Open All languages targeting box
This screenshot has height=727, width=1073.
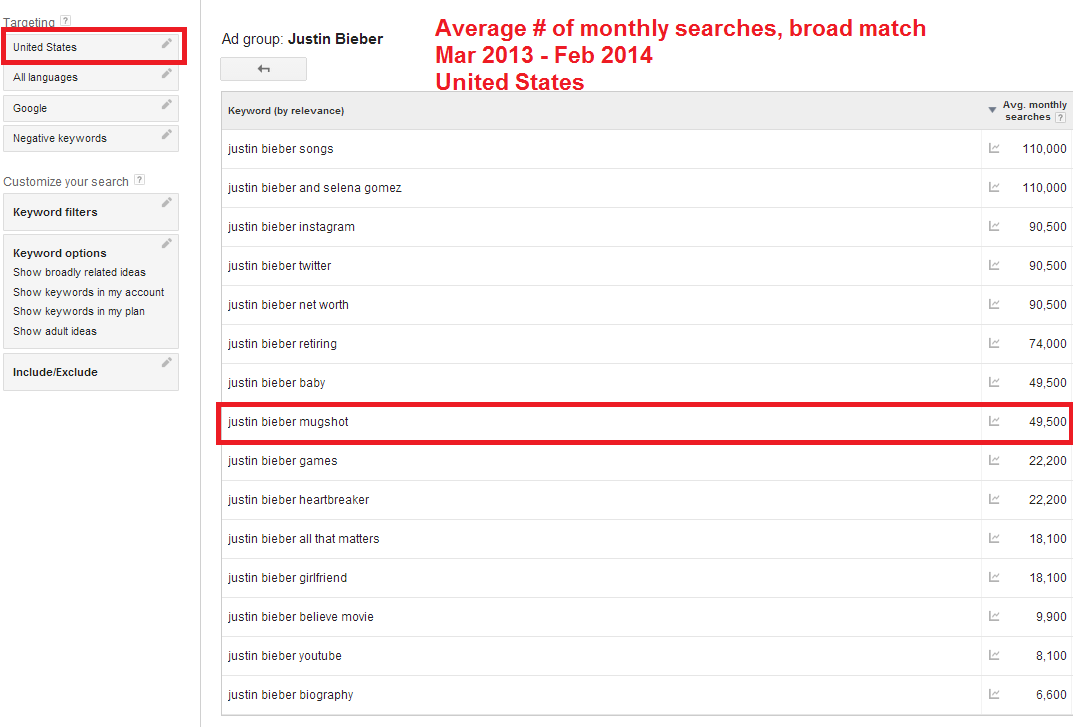[91, 77]
